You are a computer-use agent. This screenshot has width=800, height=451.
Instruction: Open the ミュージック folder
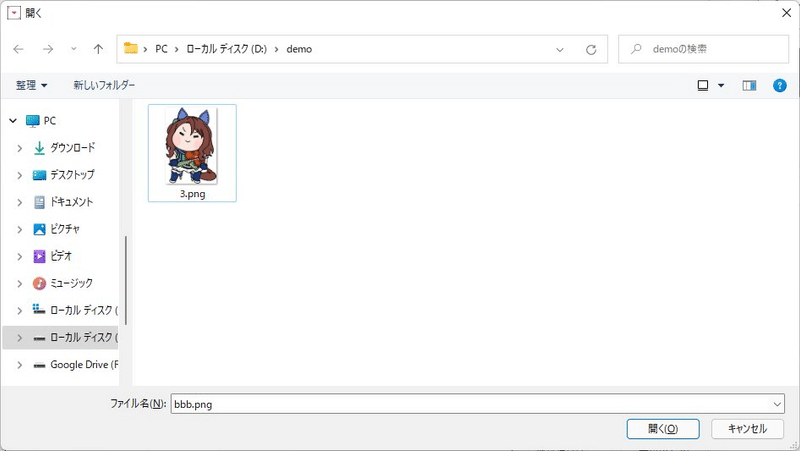point(71,283)
